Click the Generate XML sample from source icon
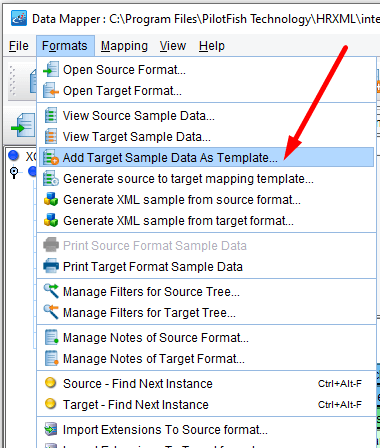Screen dimensions: 380x448 point(51,200)
